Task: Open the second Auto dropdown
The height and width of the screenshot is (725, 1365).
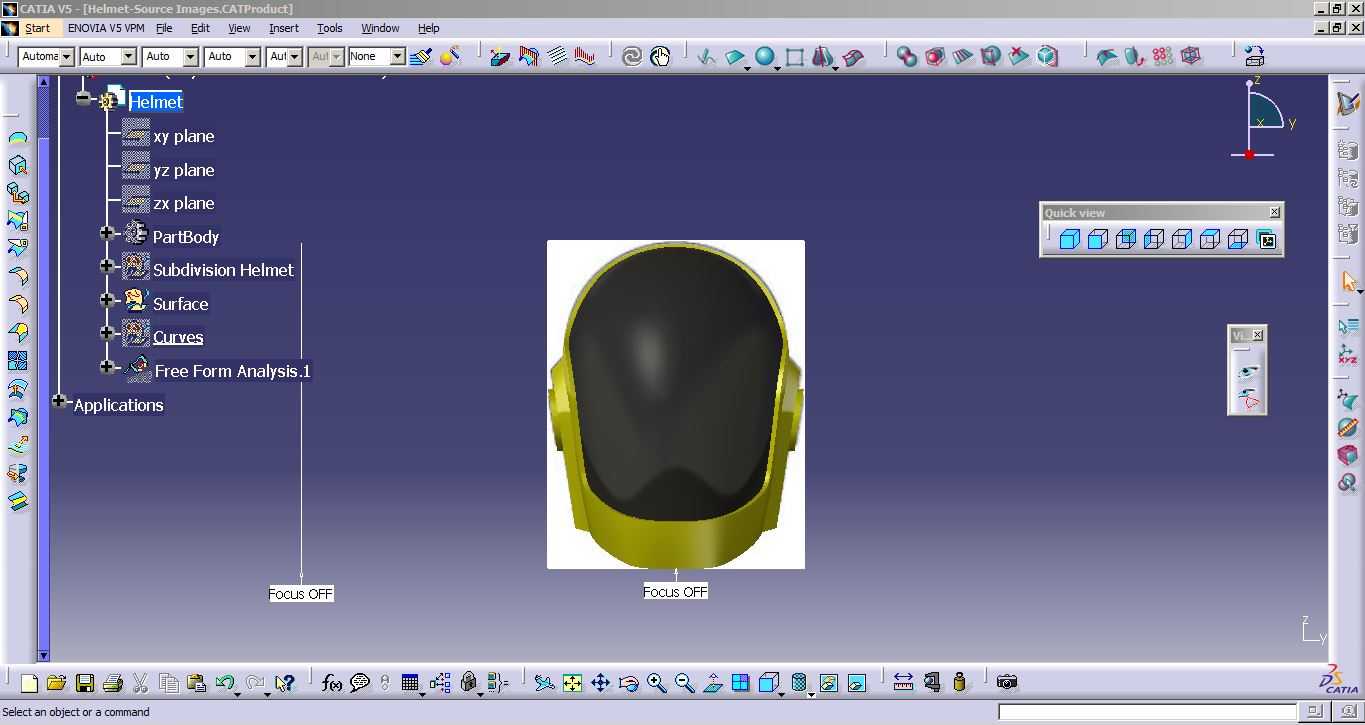Action: coord(171,57)
